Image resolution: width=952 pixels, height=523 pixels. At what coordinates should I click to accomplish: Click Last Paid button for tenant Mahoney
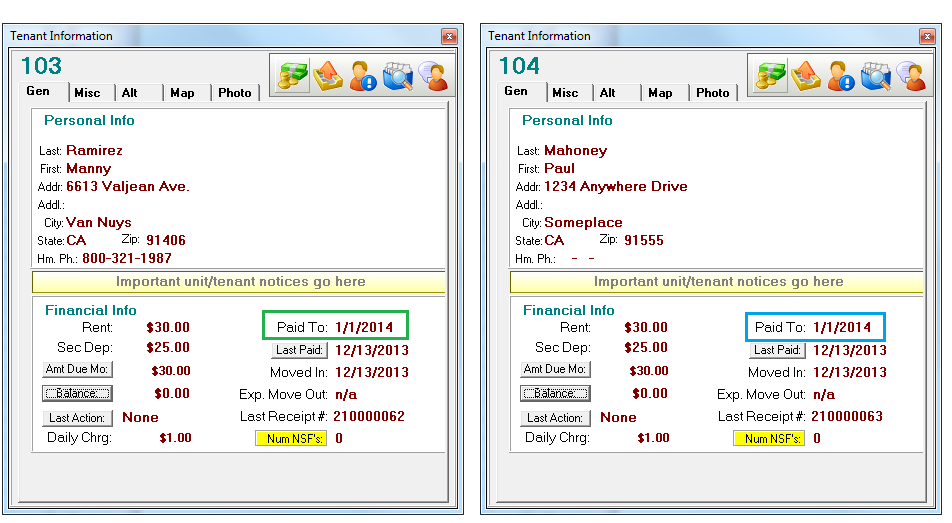click(x=777, y=350)
